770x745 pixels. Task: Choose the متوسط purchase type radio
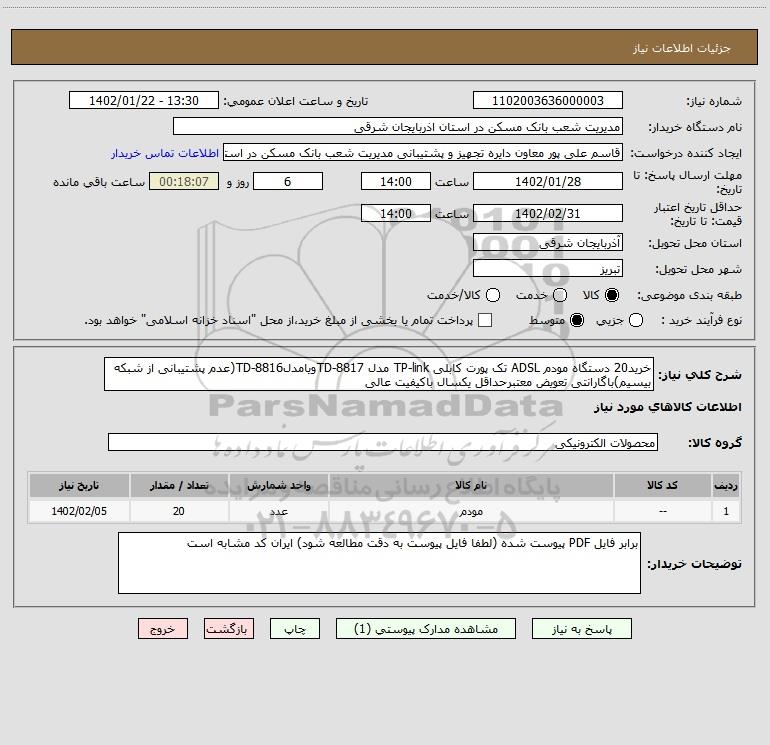pos(577,321)
